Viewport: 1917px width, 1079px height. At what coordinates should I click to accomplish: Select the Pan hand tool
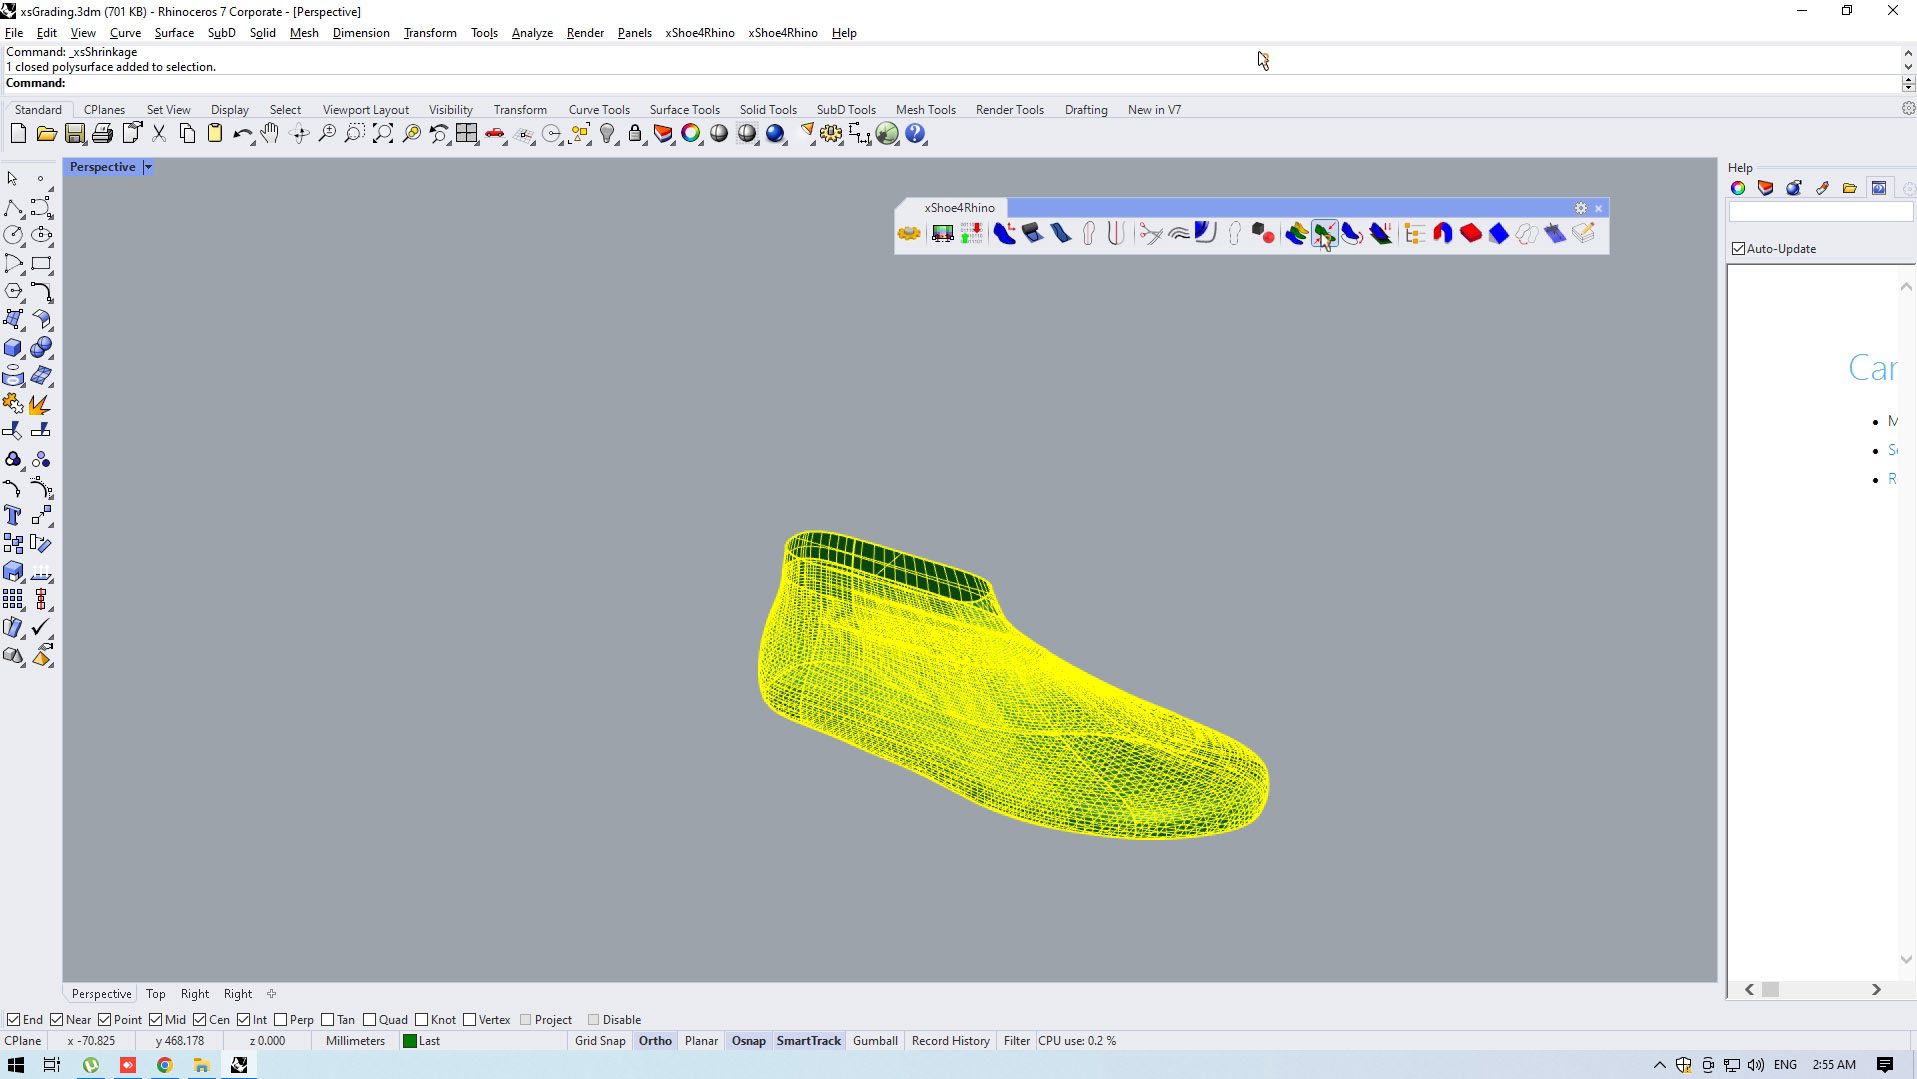click(270, 134)
